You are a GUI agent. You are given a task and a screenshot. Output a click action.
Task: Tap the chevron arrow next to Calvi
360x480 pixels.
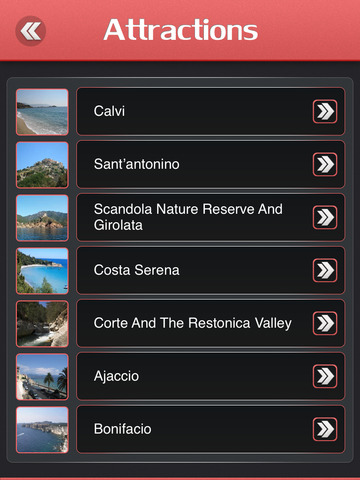click(x=325, y=111)
